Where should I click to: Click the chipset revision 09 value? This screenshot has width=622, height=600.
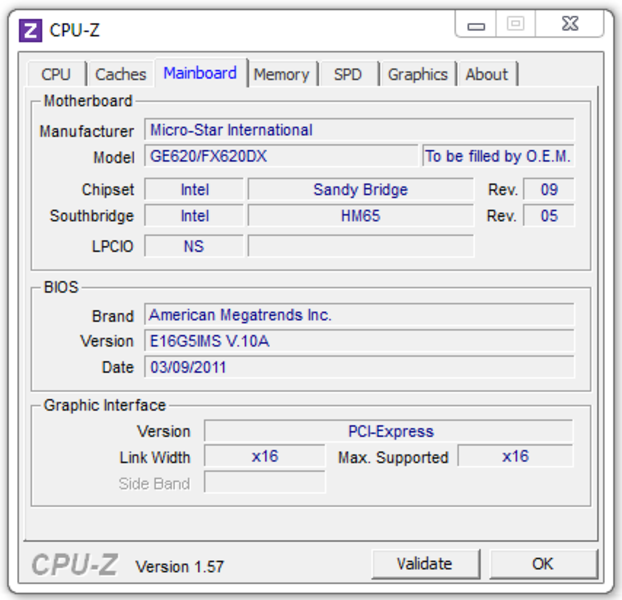549,189
